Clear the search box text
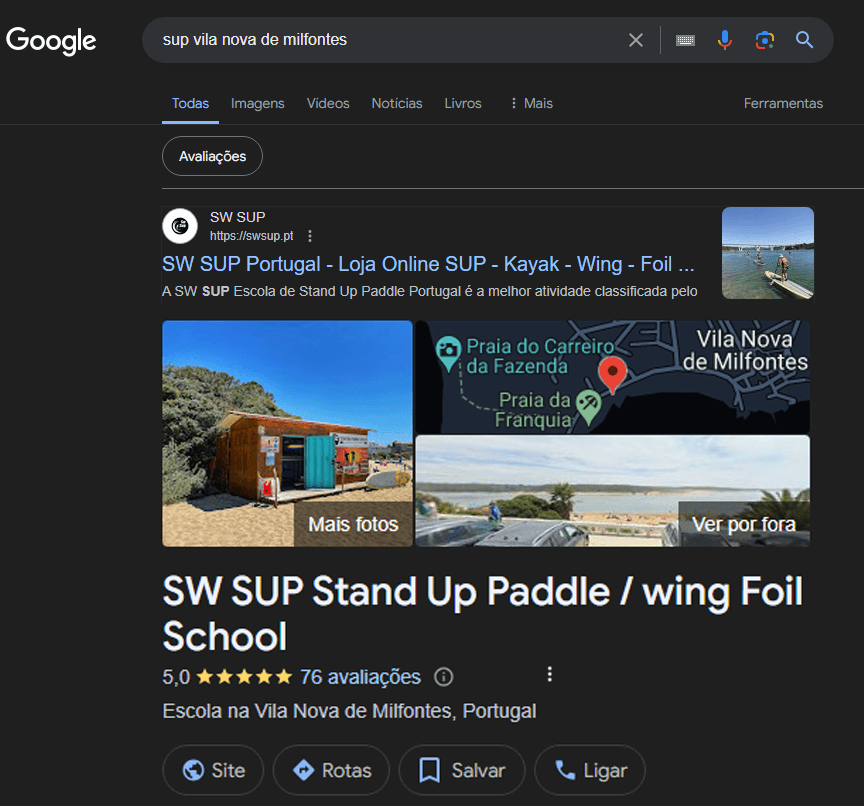 [636, 40]
